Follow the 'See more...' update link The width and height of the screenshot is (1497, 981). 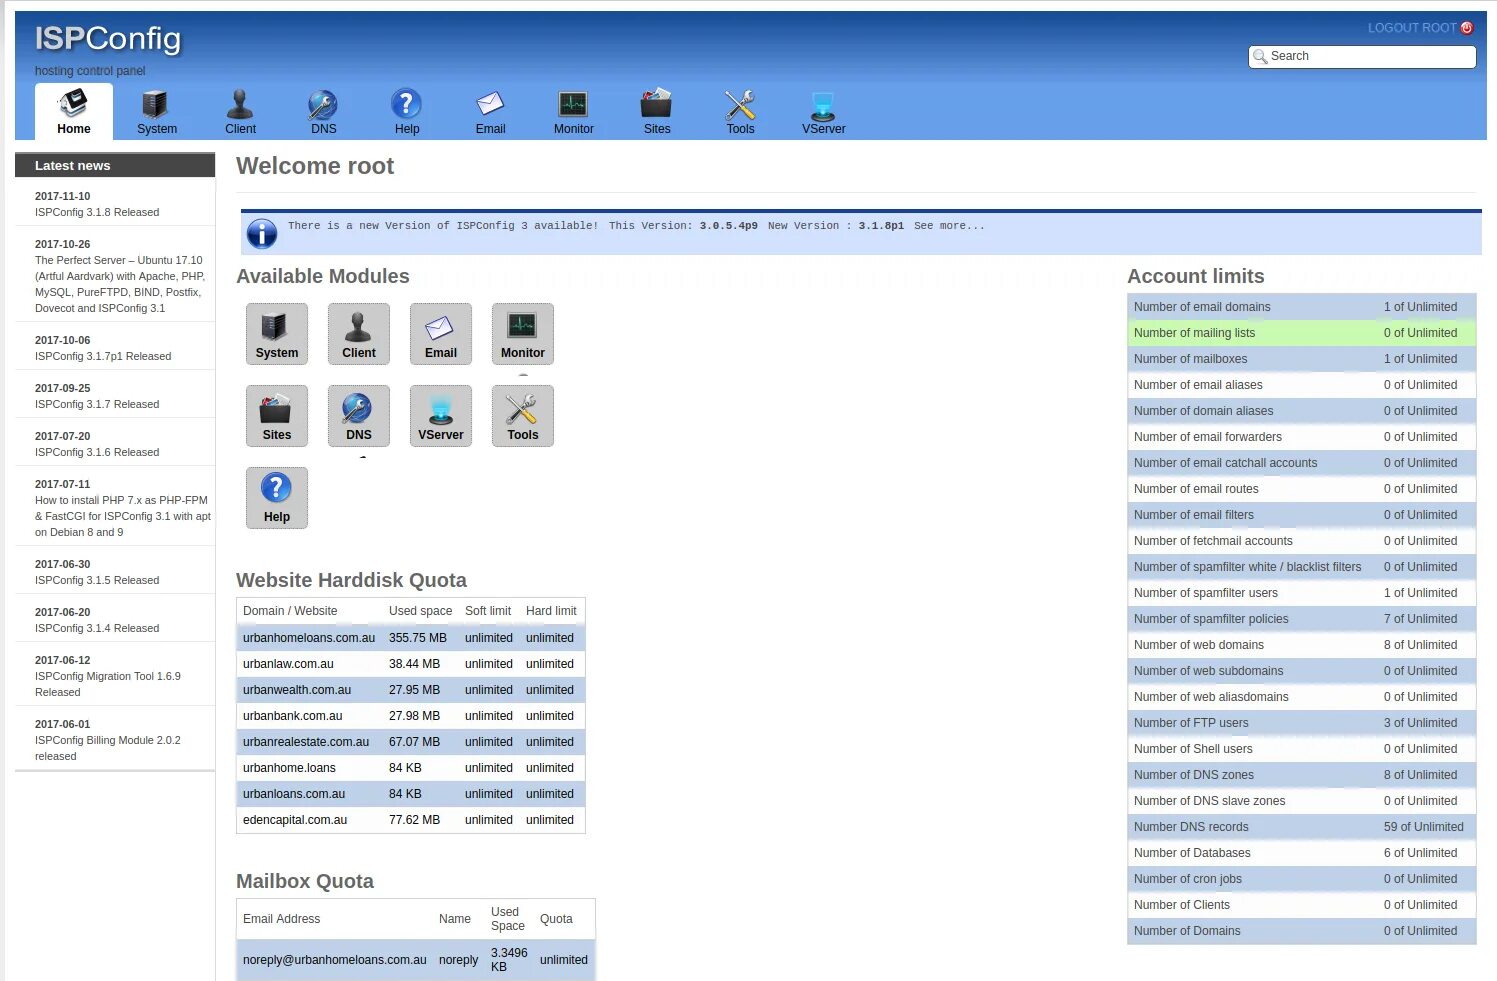[949, 226]
